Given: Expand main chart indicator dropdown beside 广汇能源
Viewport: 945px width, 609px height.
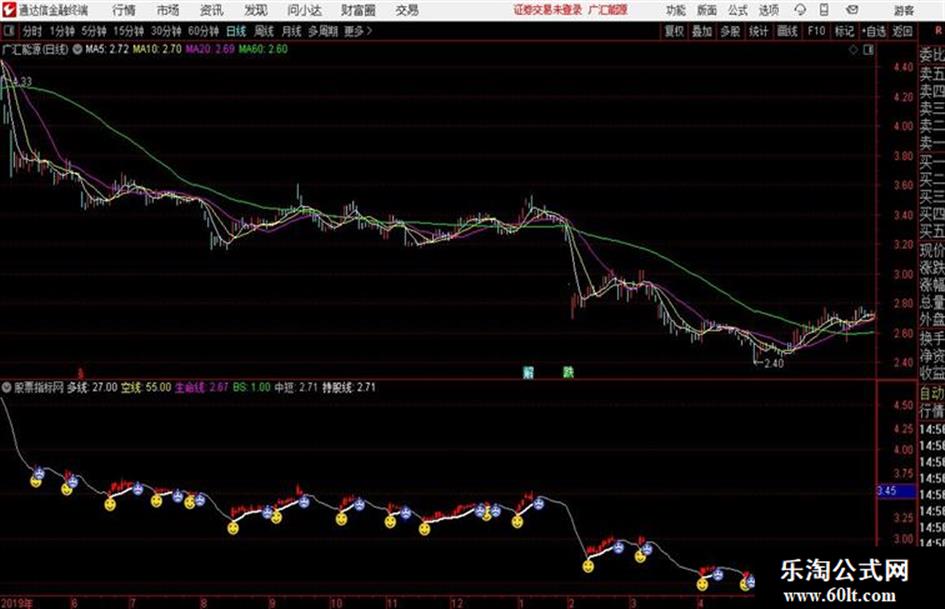Looking at the screenshot, I should pyautogui.click(x=78, y=49).
